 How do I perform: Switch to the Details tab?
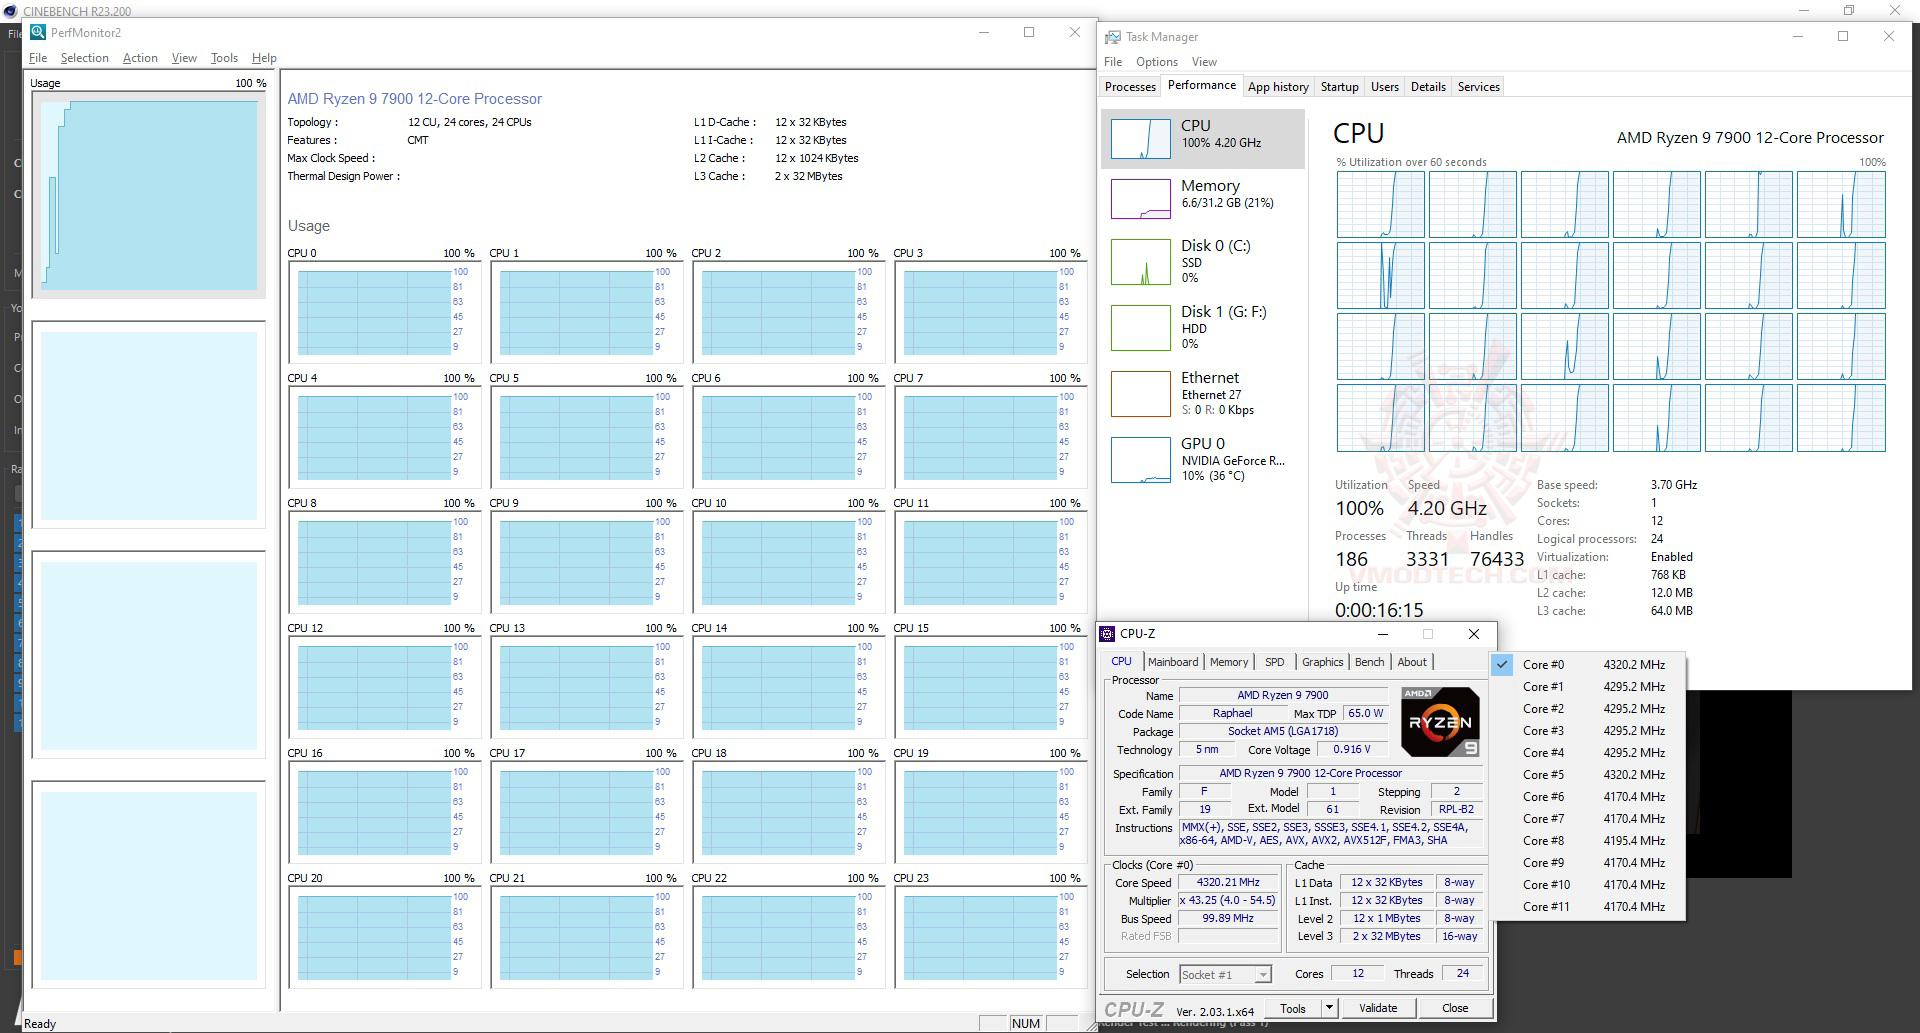coord(1428,87)
